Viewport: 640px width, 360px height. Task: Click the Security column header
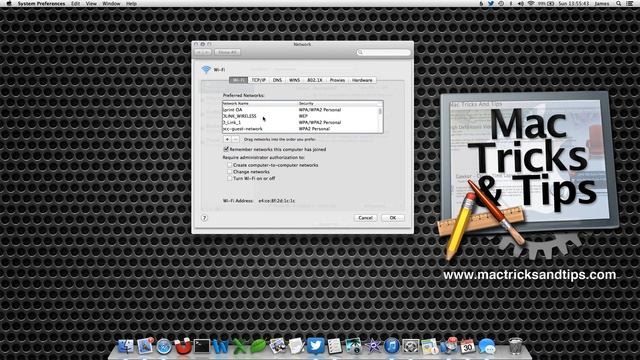[338, 104]
